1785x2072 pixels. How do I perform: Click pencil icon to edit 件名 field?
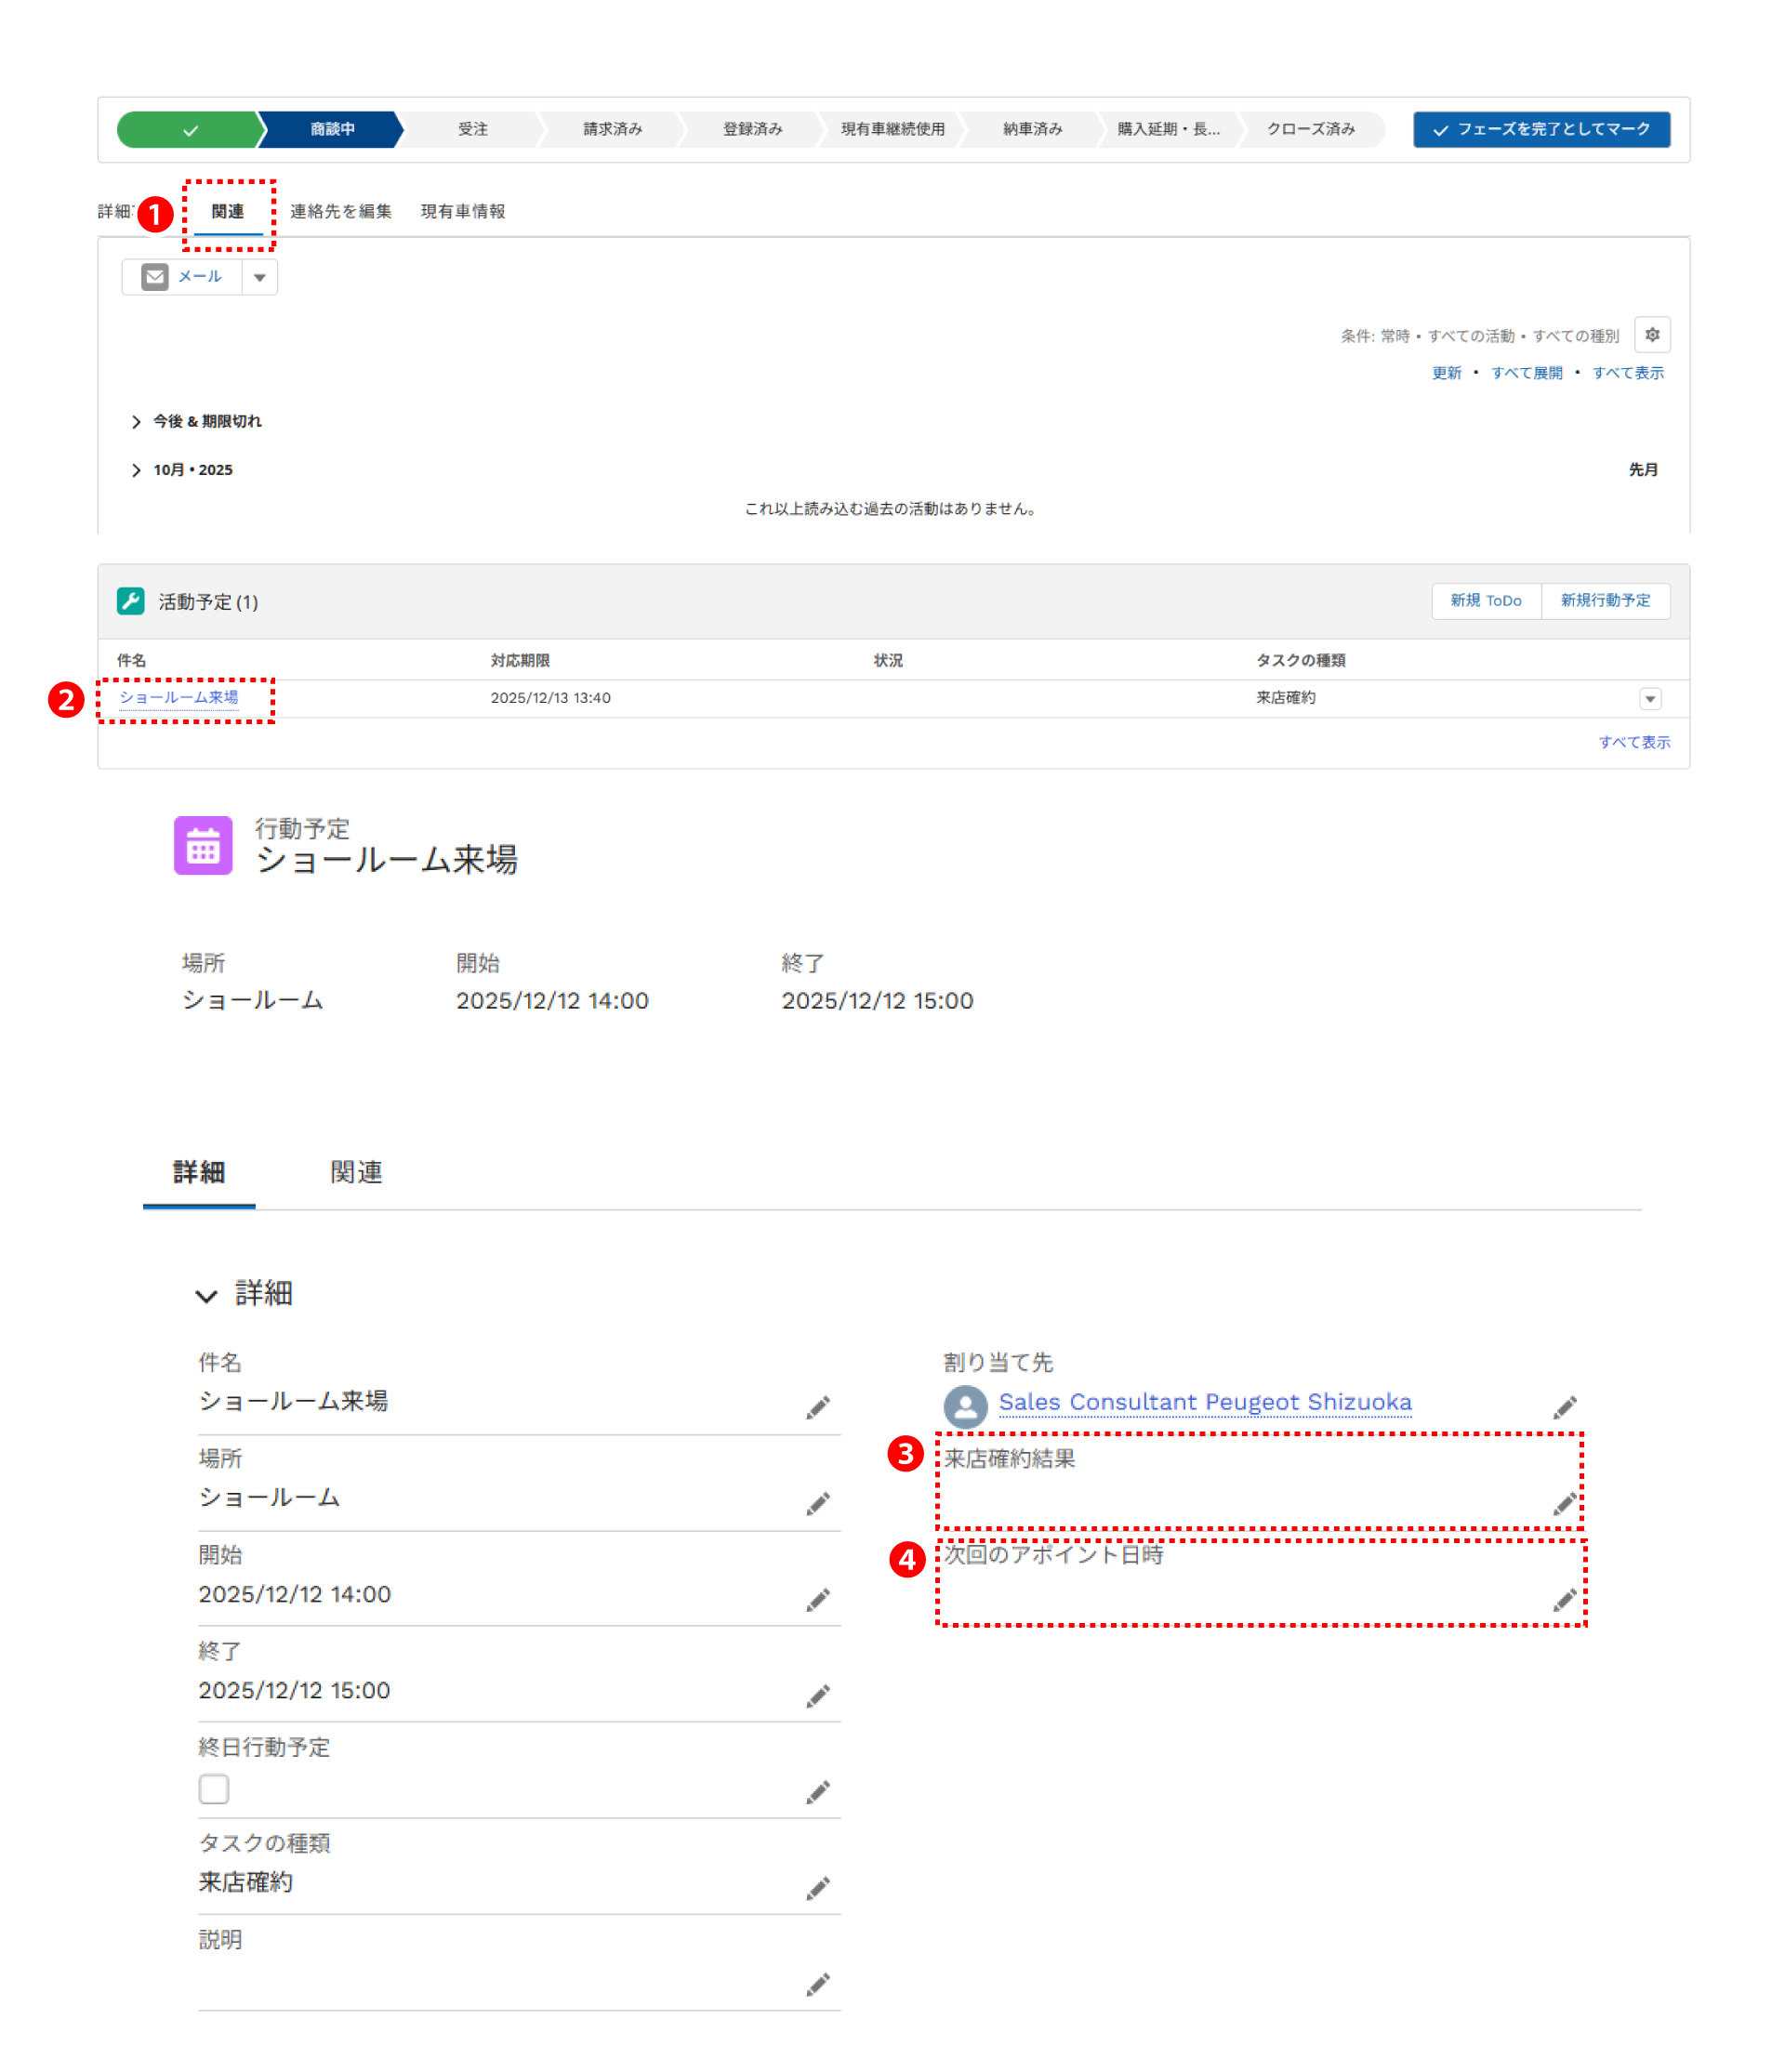pyautogui.click(x=817, y=1408)
